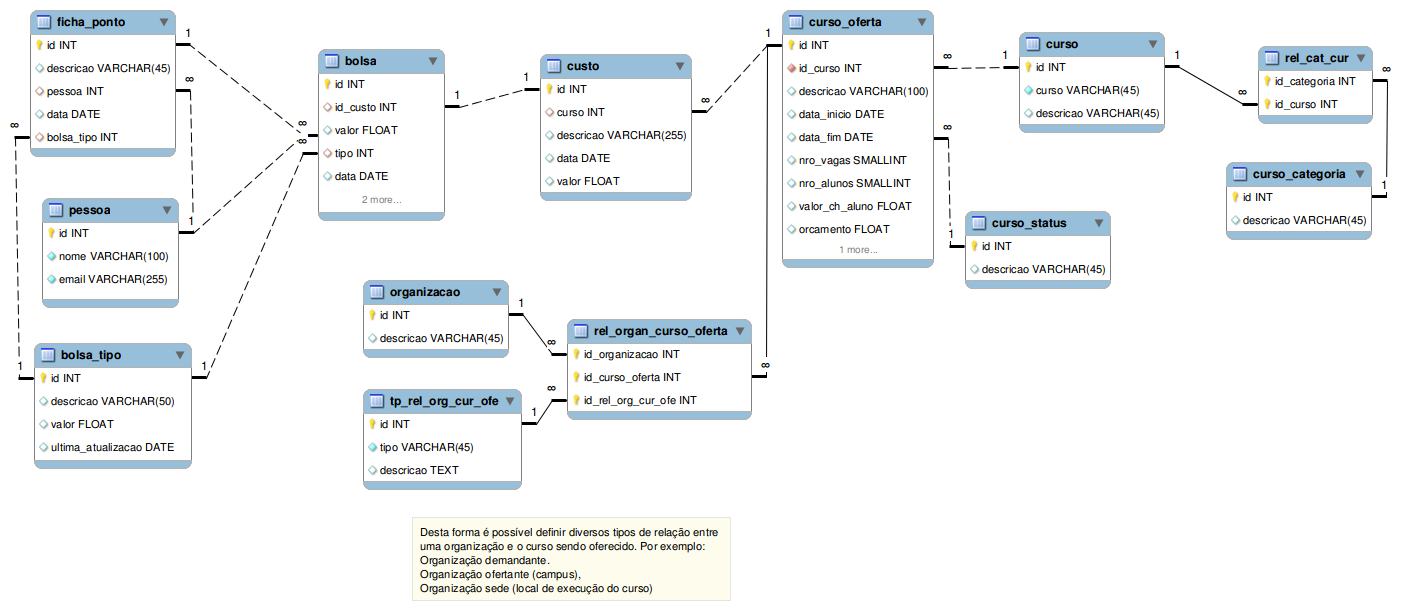The height and width of the screenshot is (610, 1402).
Task: Click the bolsa table header icon
Action: 330,61
